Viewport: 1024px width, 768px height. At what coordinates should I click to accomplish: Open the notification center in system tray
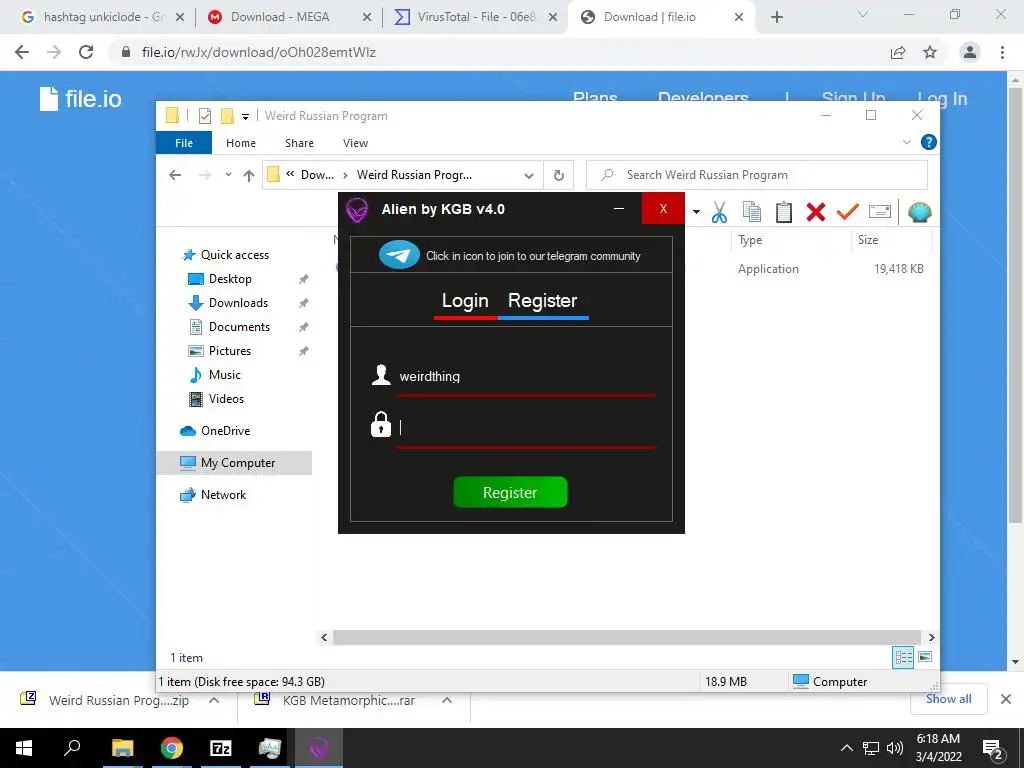click(993, 748)
